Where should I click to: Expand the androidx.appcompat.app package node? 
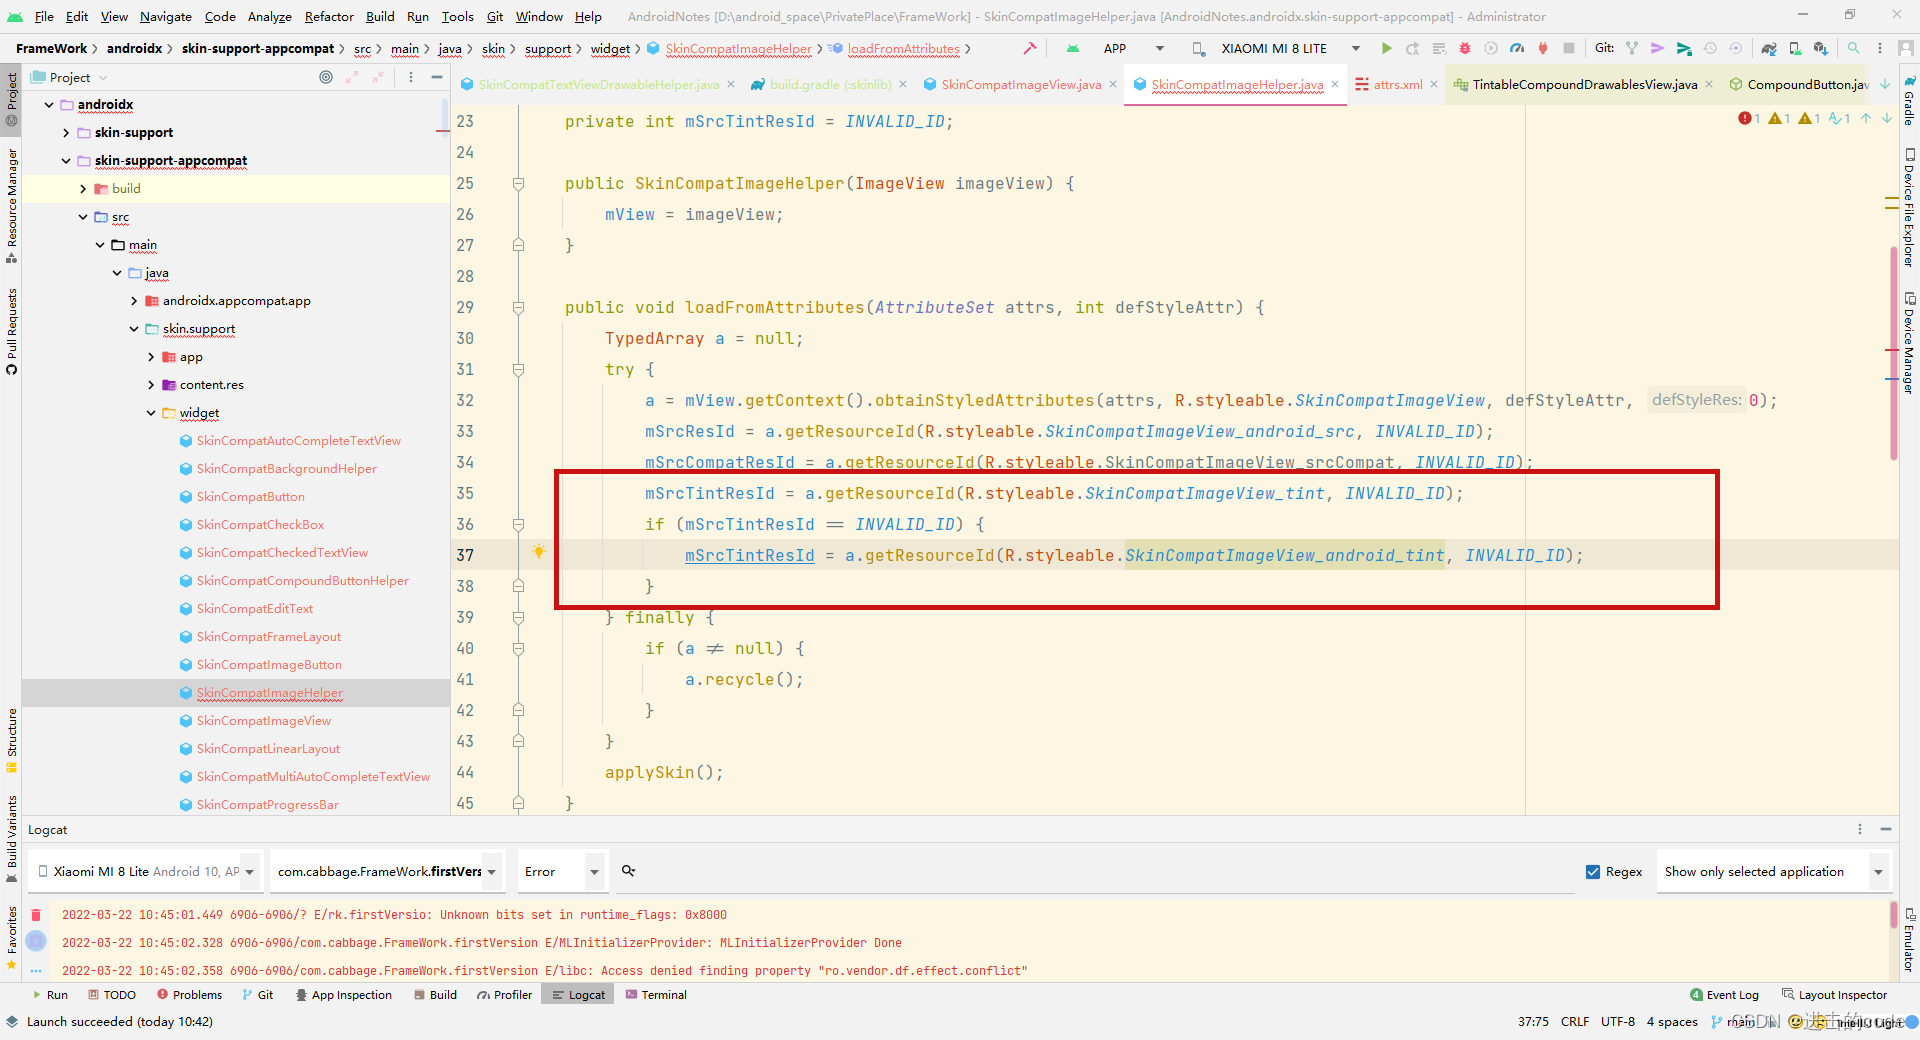point(134,301)
